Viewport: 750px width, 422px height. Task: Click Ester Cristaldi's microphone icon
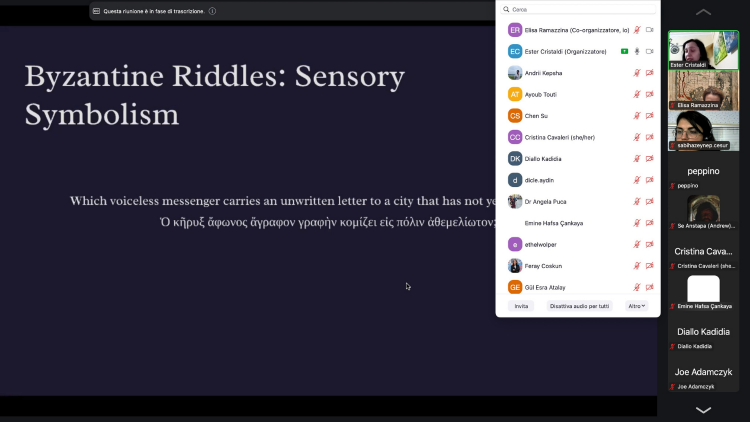point(637,51)
